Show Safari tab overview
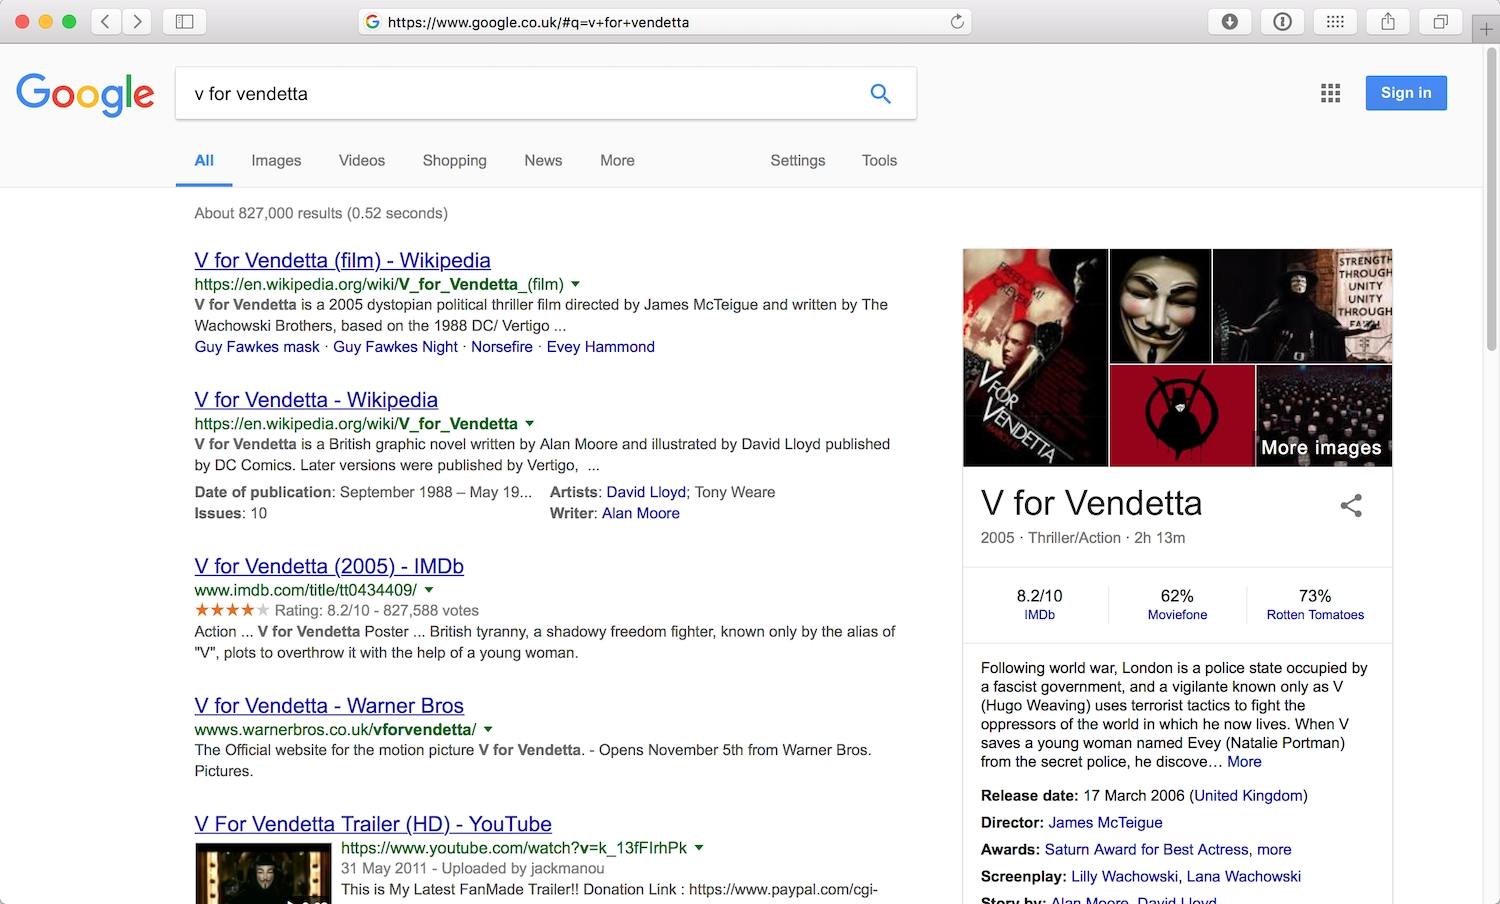The width and height of the screenshot is (1500, 904). click(x=1440, y=21)
